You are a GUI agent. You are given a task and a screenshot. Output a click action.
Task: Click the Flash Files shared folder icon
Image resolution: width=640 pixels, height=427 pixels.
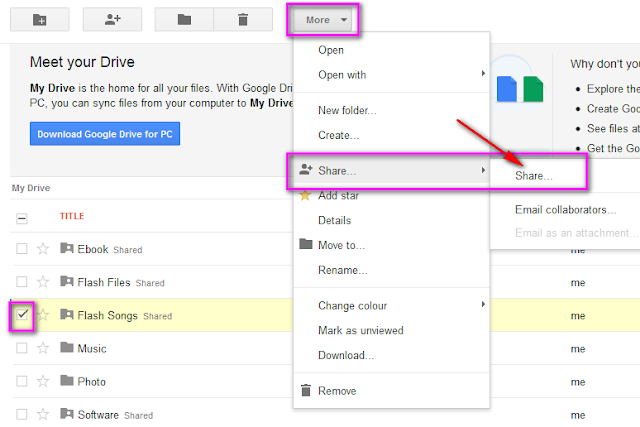(x=67, y=281)
